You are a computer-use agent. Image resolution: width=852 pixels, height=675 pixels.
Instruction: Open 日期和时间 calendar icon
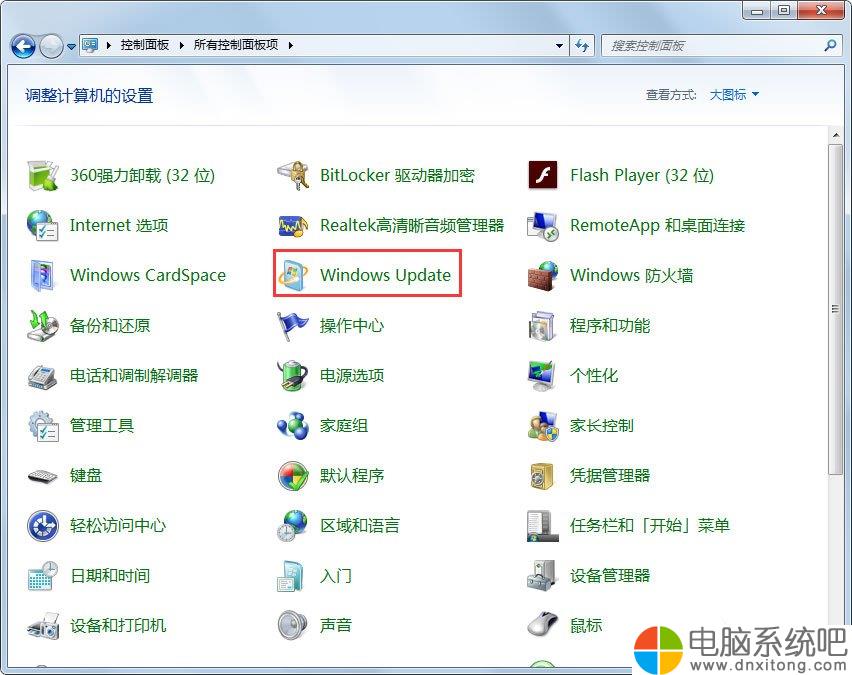(x=42, y=576)
